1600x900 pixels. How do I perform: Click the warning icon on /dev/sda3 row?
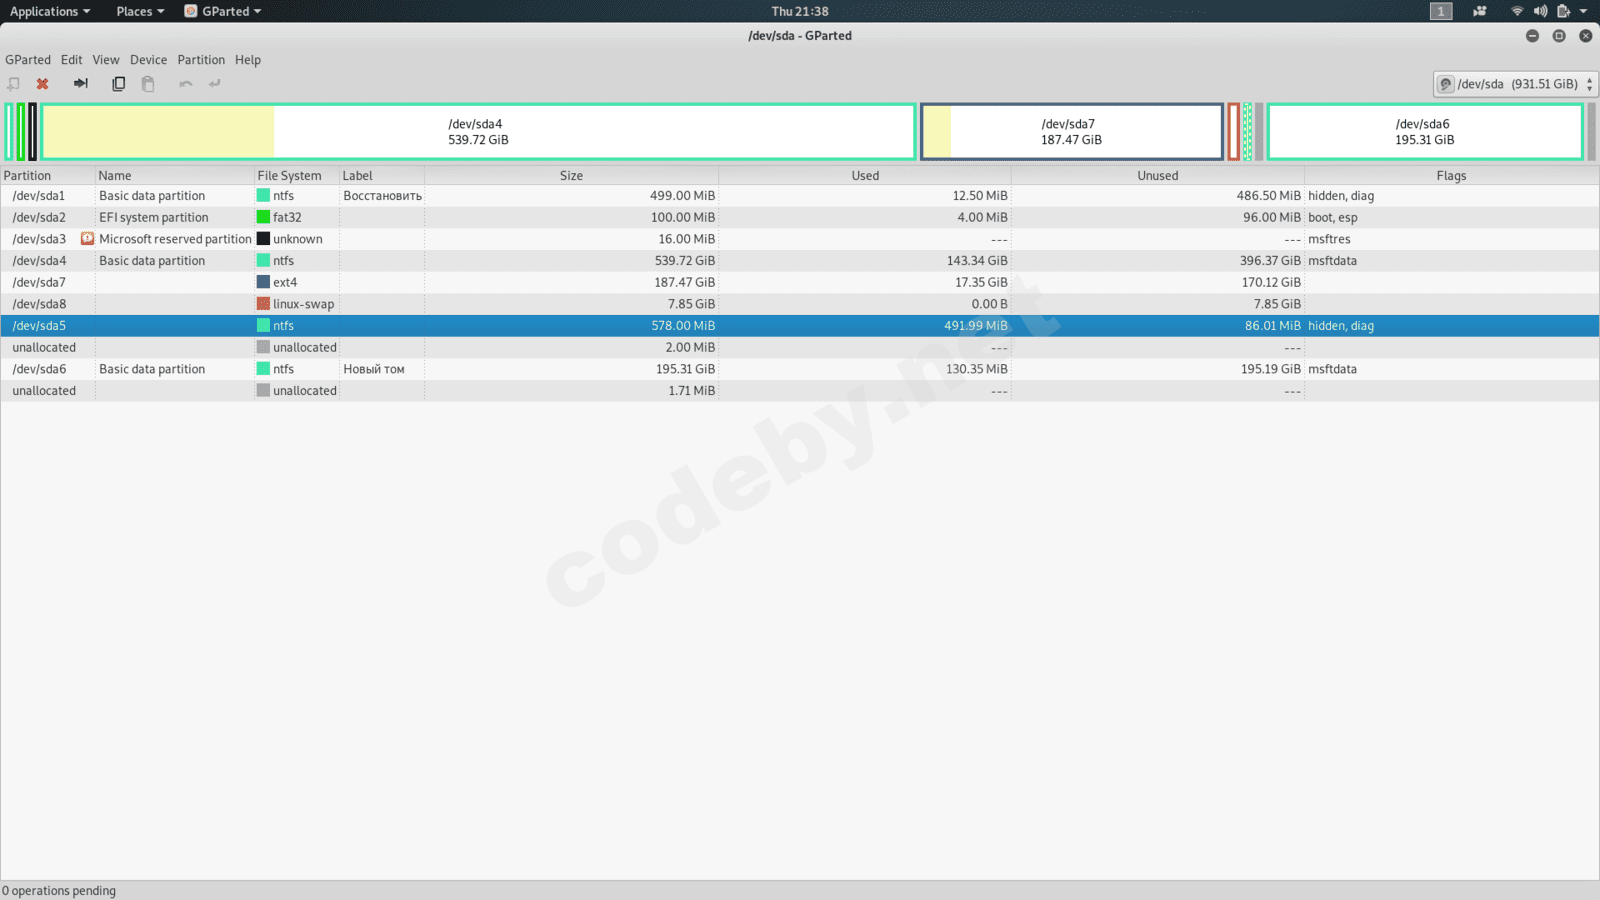pyautogui.click(x=87, y=239)
